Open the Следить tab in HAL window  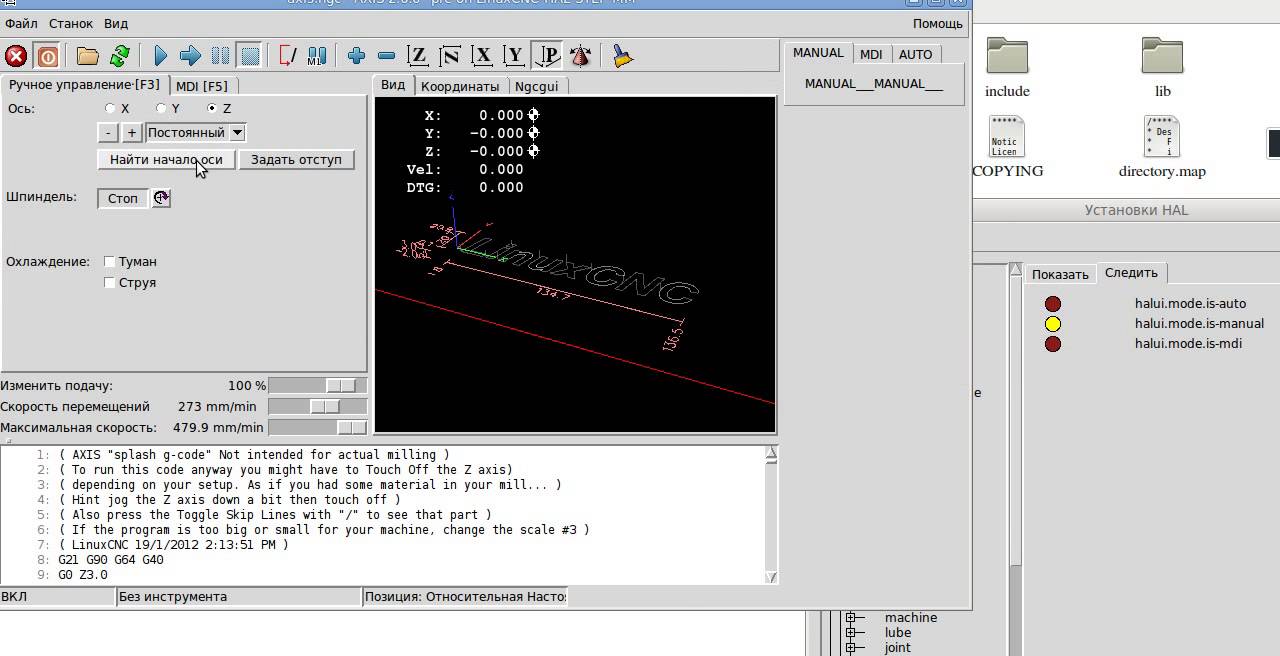1131,273
